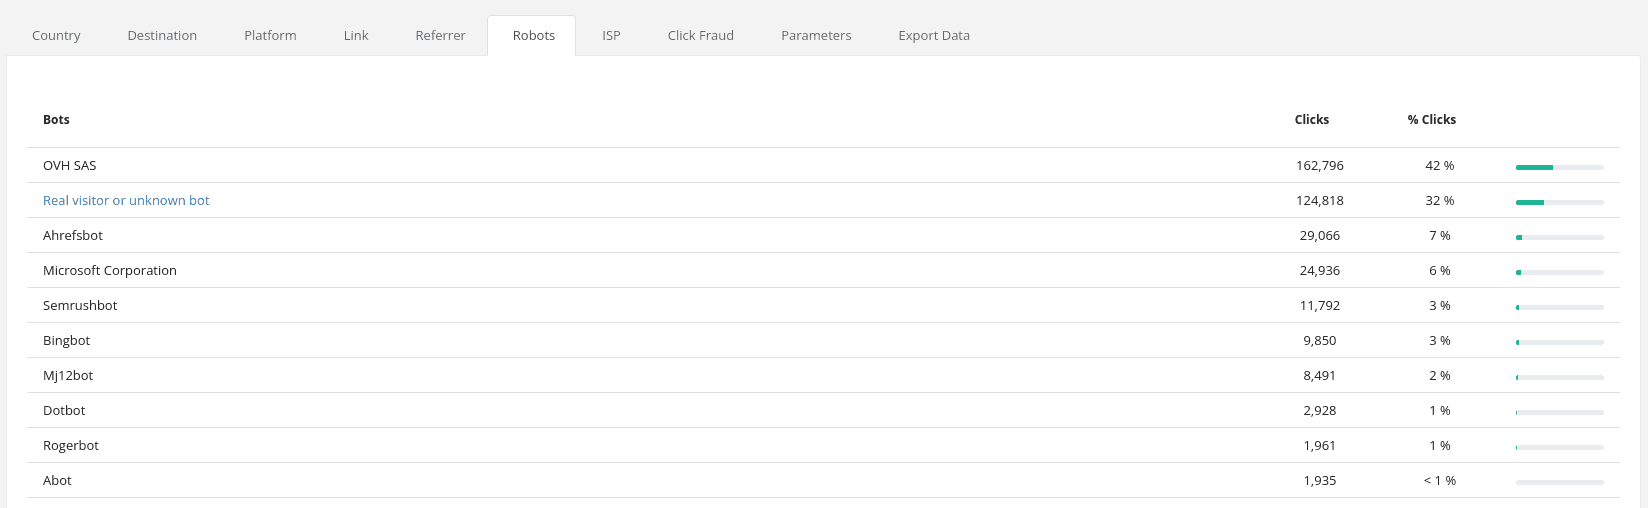The image size is (1648, 508).
Task: Open the Export Data tab
Action: 933,36
